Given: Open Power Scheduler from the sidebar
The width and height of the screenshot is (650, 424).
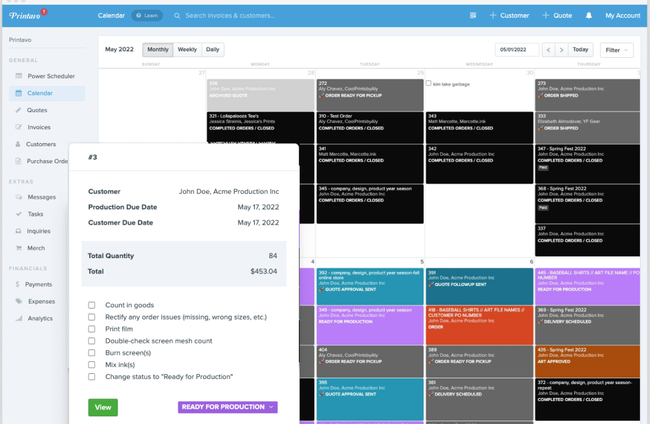Looking at the screenshot, I should click(x=48, y=76).
